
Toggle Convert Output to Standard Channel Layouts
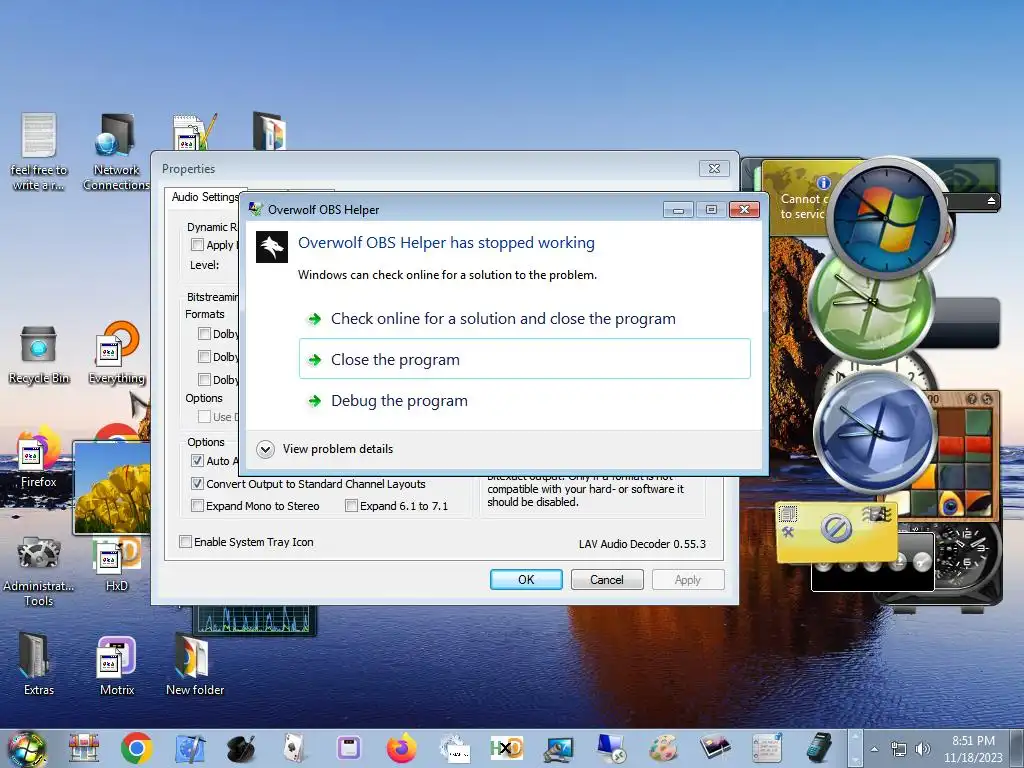coord(197,484)
